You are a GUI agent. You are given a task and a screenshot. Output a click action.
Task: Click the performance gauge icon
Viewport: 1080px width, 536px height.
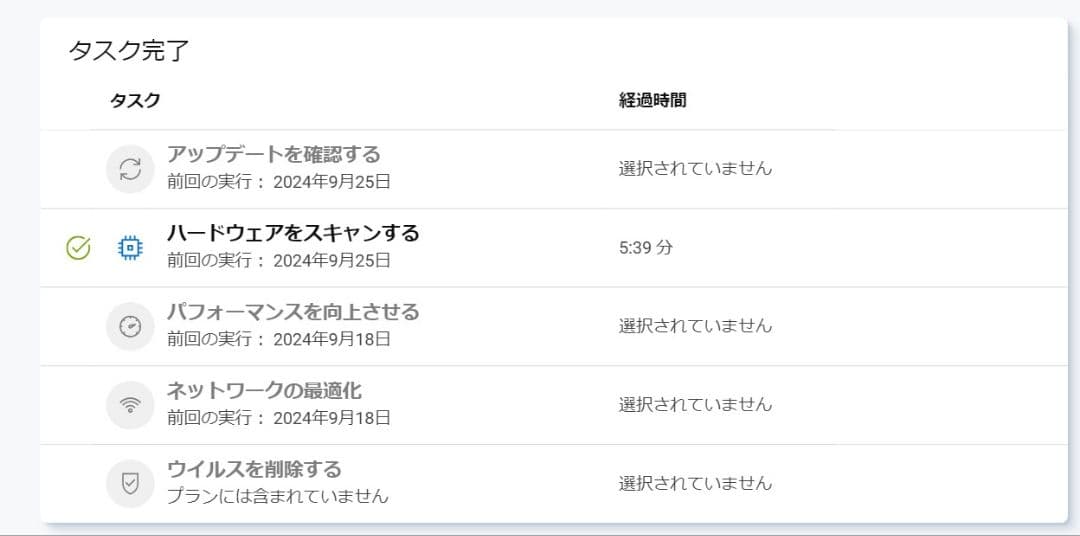click(130, 326)
